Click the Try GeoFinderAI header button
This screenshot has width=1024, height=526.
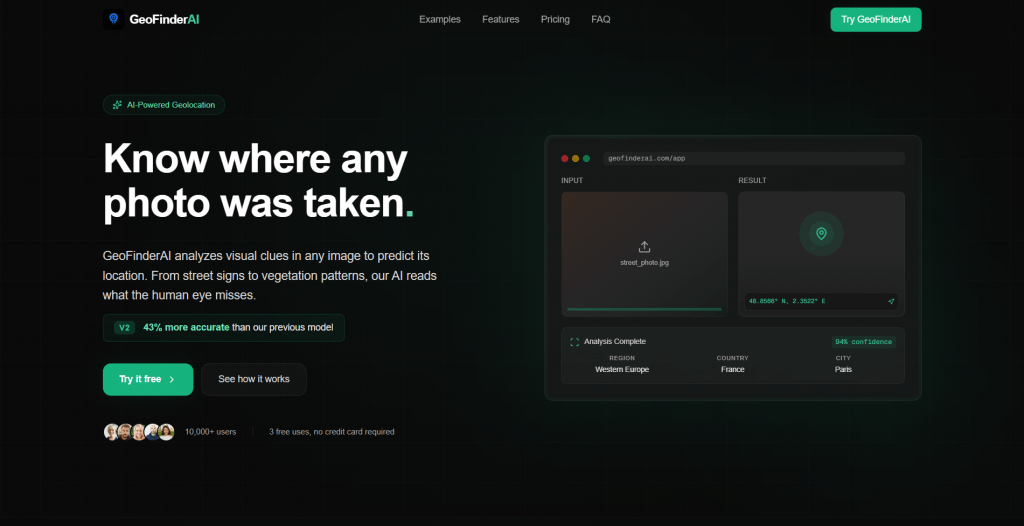(x=876, y=20)
